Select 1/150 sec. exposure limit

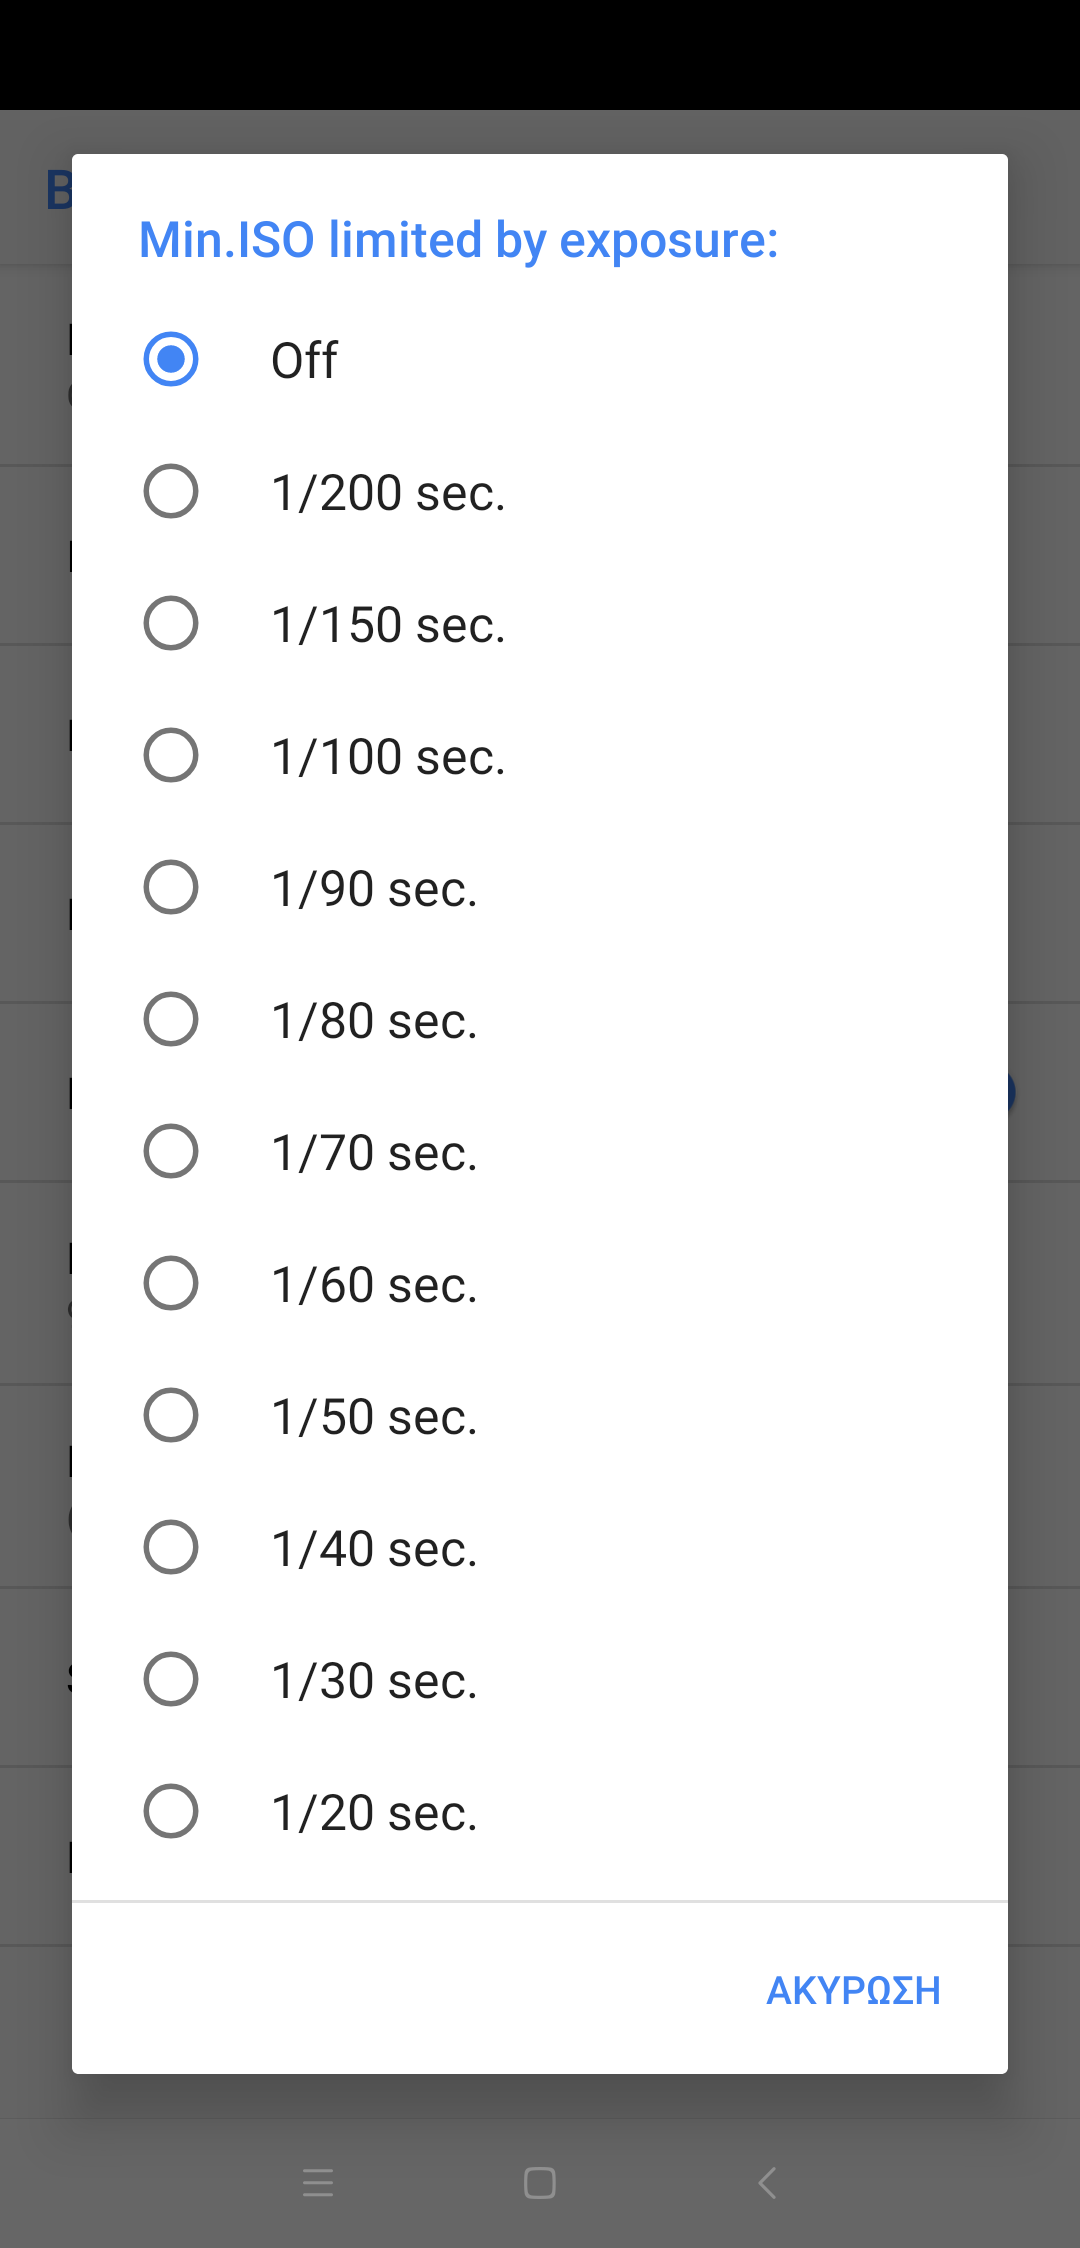(x=171, y=623)
